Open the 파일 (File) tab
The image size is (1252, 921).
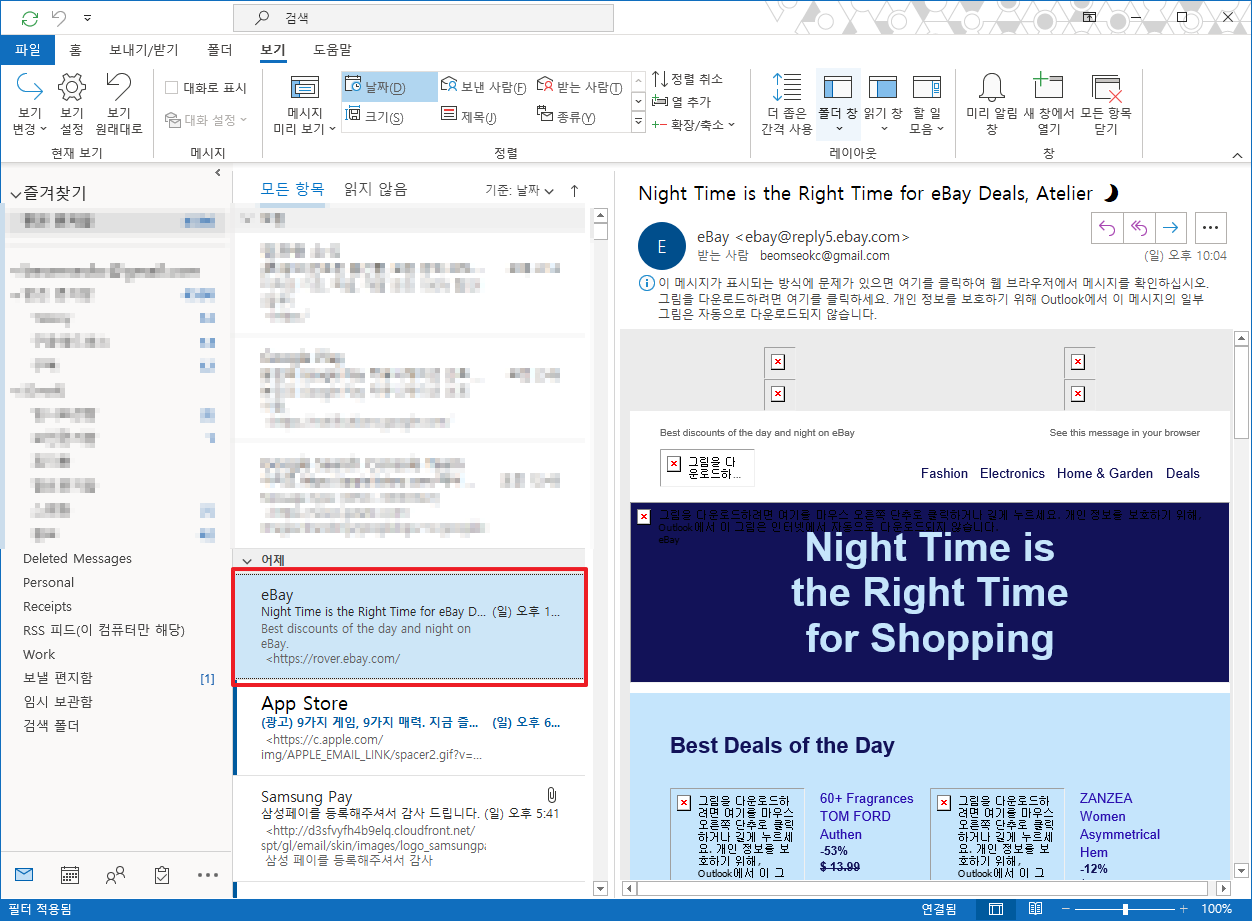click(28, 49)
